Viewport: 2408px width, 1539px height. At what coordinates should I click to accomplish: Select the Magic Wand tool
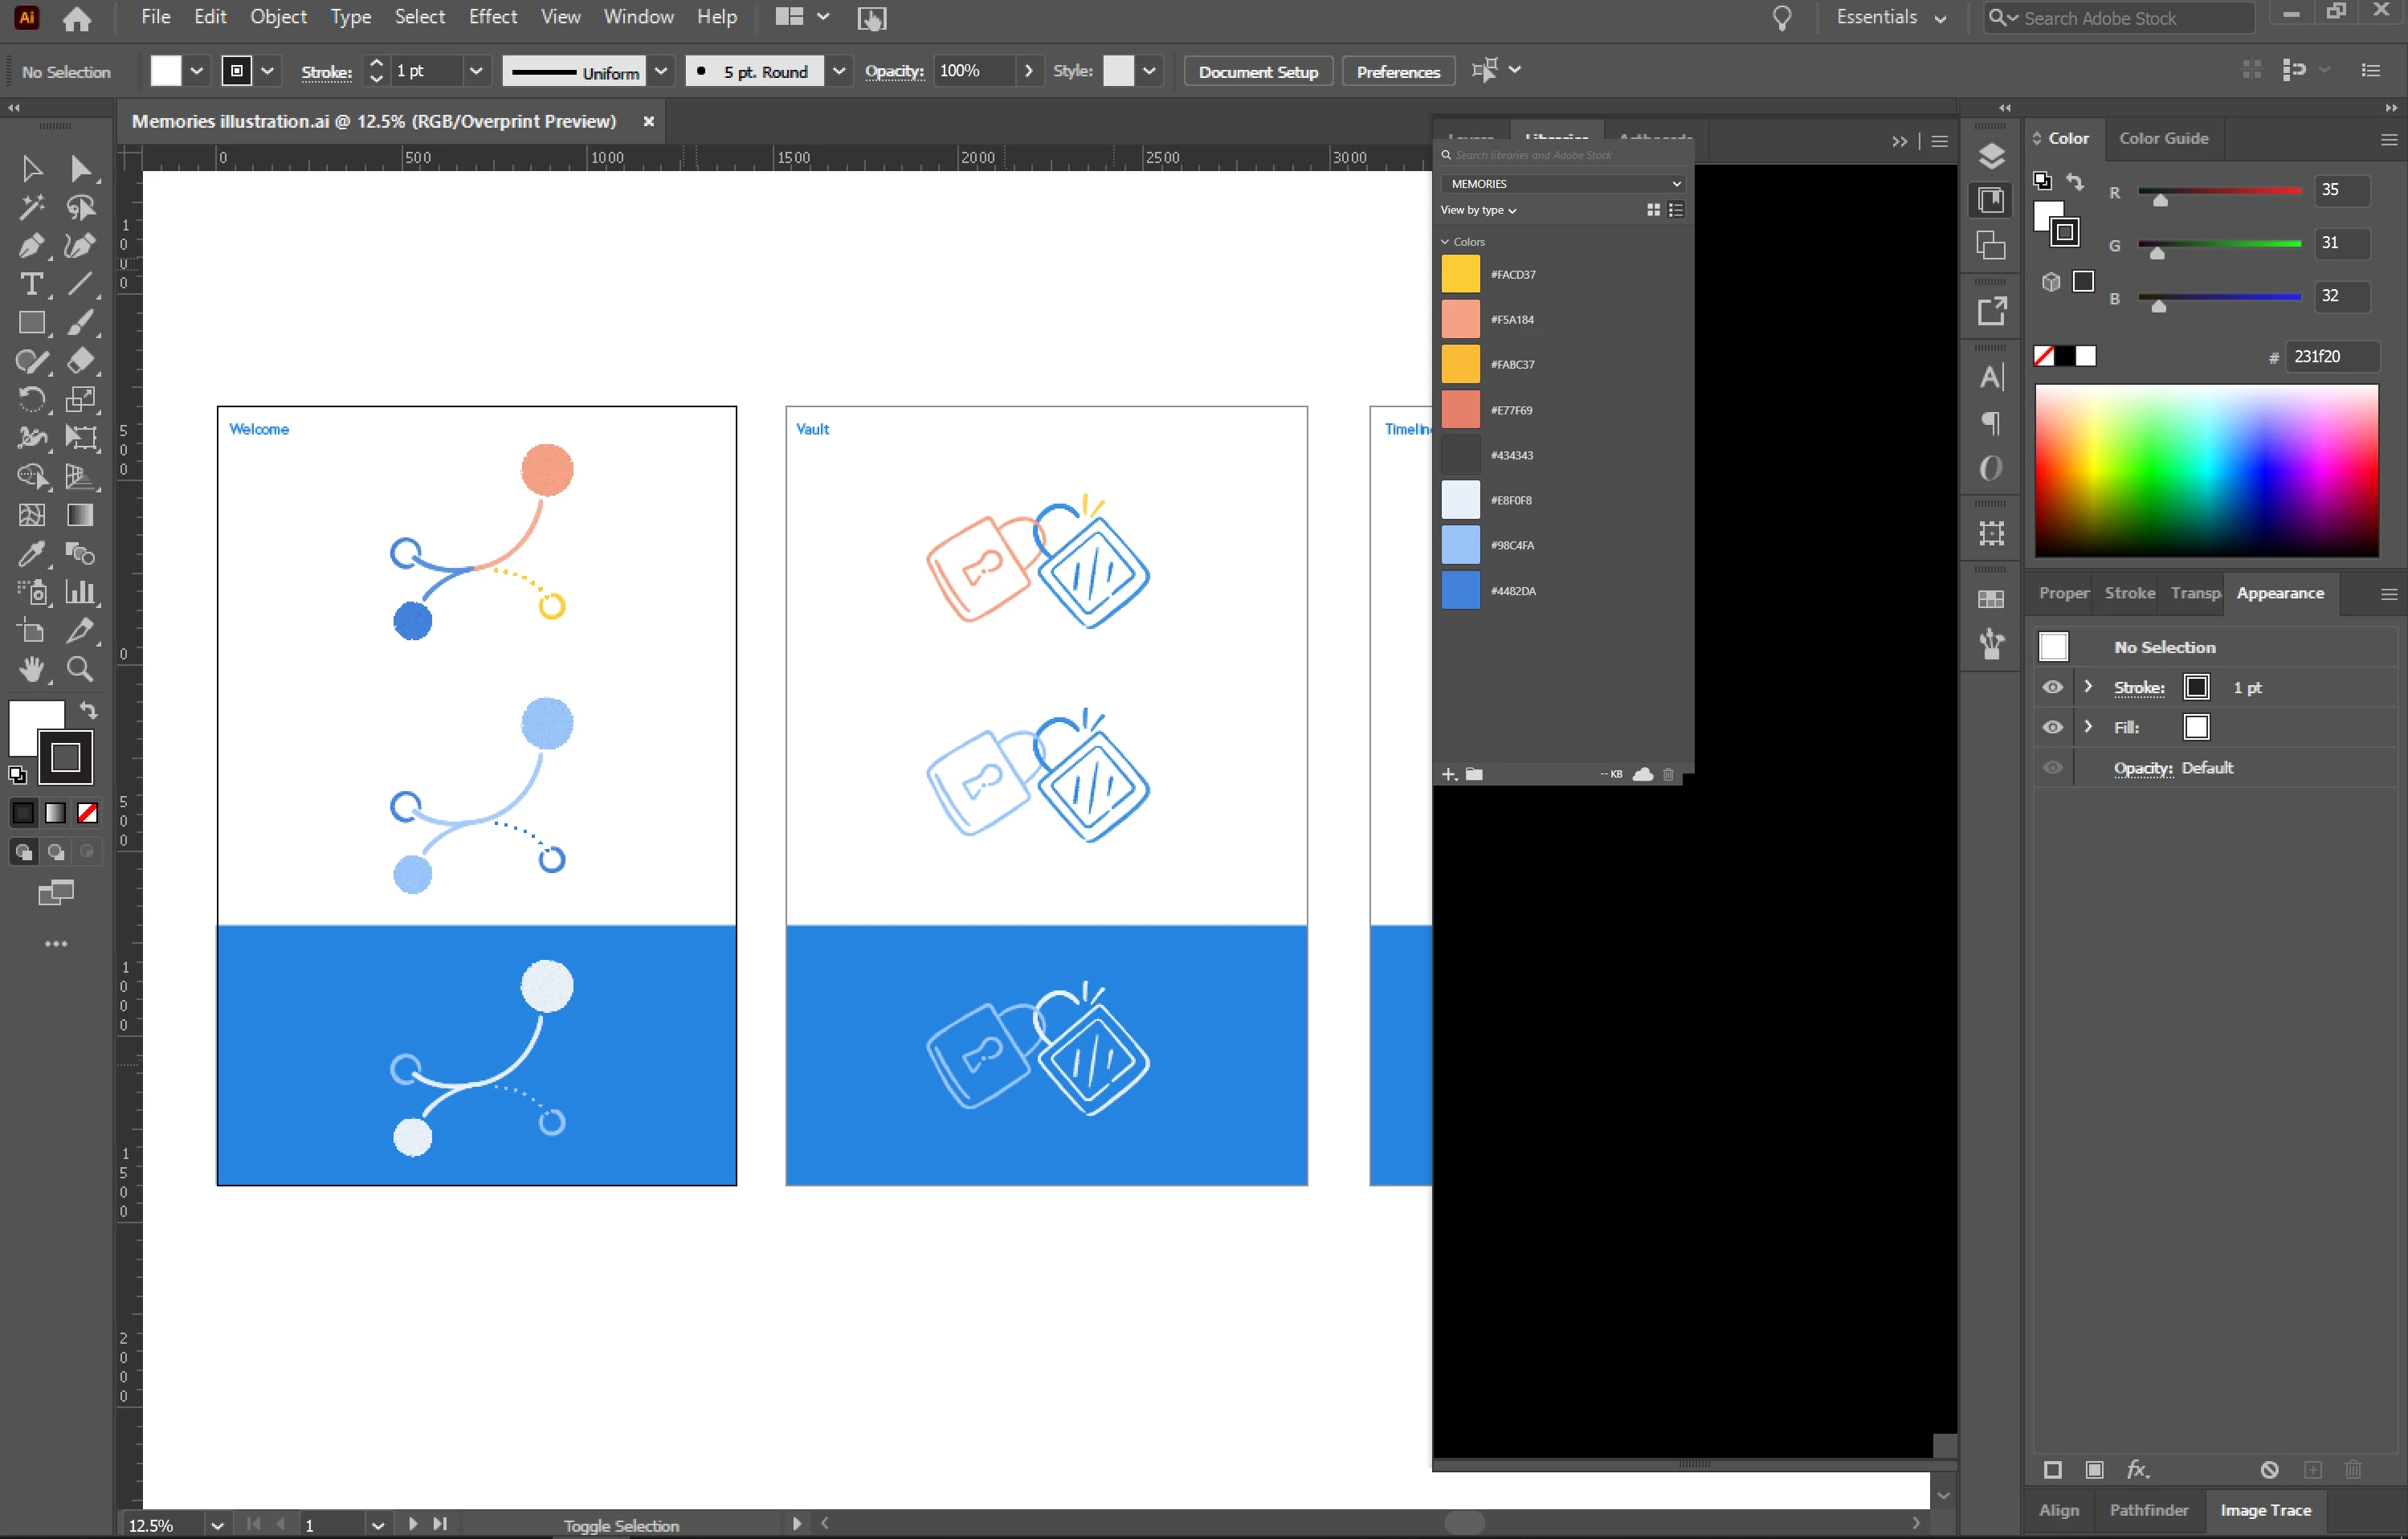31,207
